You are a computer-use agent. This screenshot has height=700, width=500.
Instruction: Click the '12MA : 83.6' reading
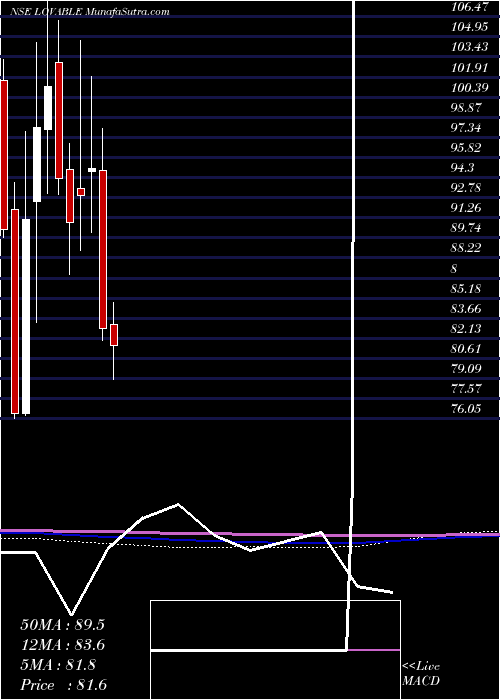point(62,645)
